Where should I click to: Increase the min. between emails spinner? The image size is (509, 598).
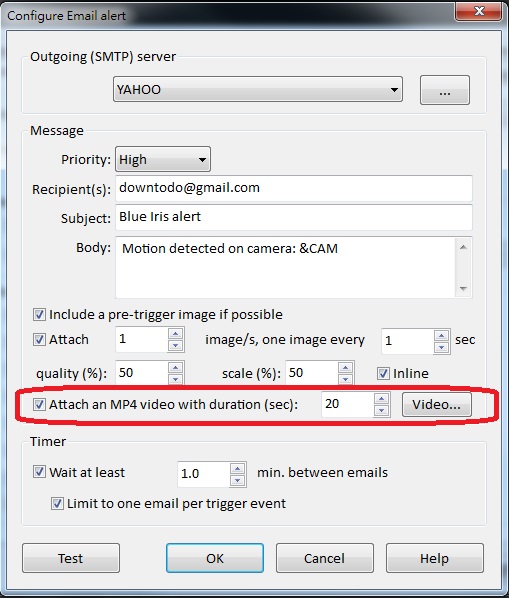click(x=238, y=469)
